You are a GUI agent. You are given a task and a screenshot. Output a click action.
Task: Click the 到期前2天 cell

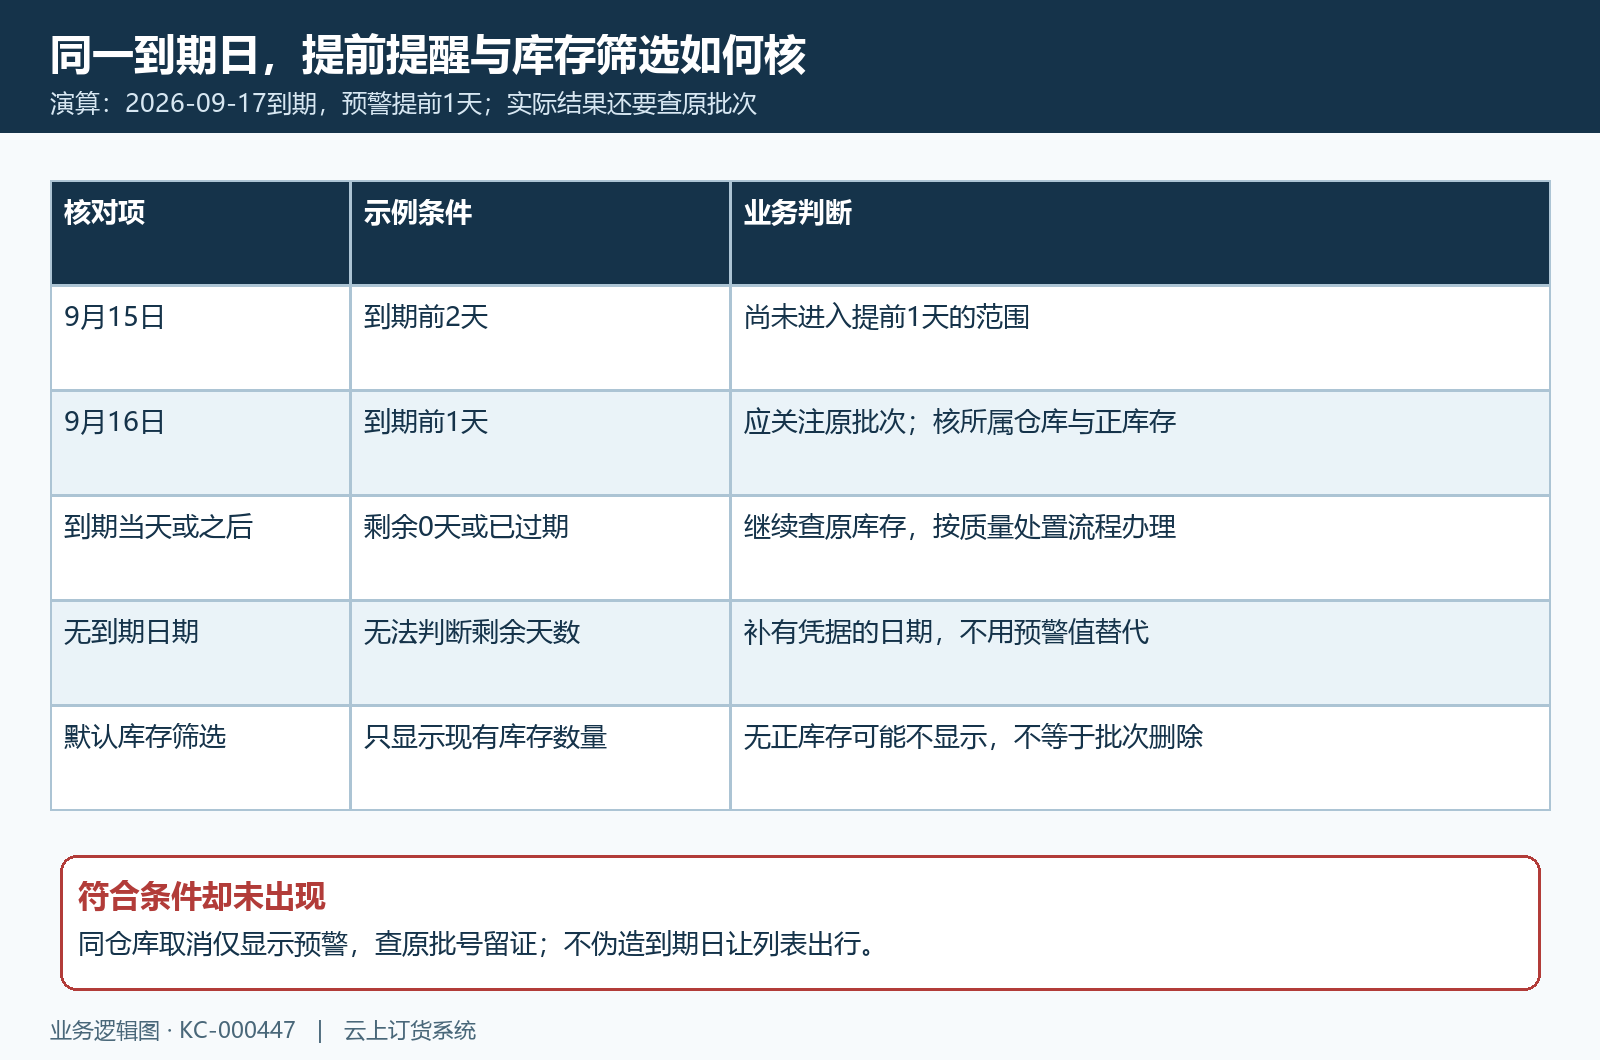point(540,338)
